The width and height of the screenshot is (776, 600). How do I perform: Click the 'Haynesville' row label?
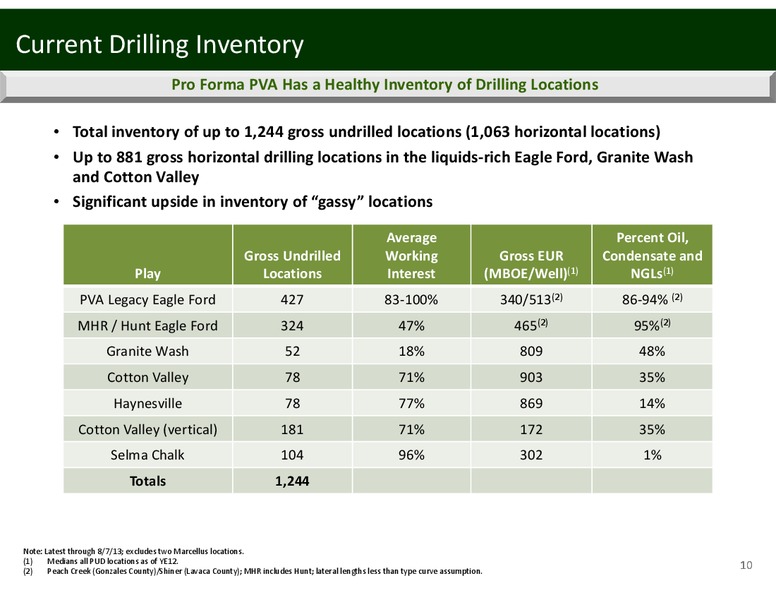click(x=147, y=403)
